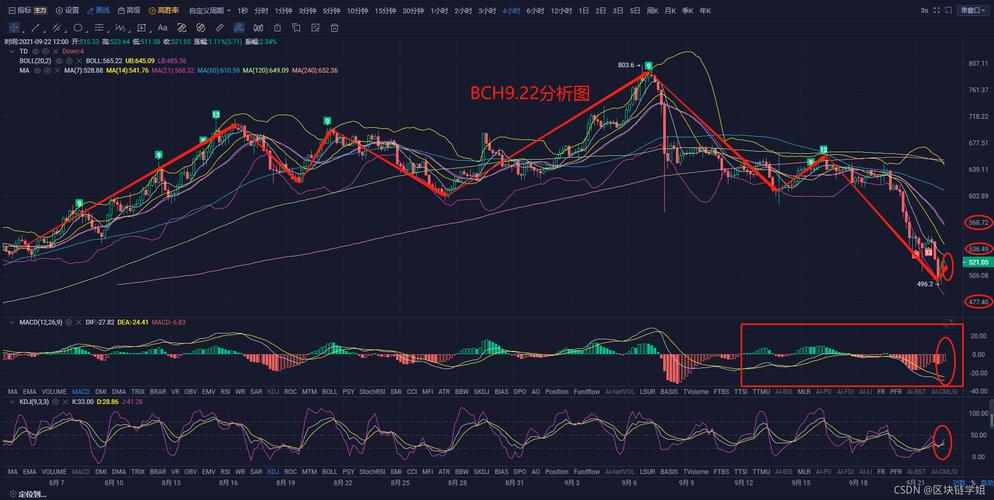
Task: Click the copy drawings icon
Action: tap(296, 28)
